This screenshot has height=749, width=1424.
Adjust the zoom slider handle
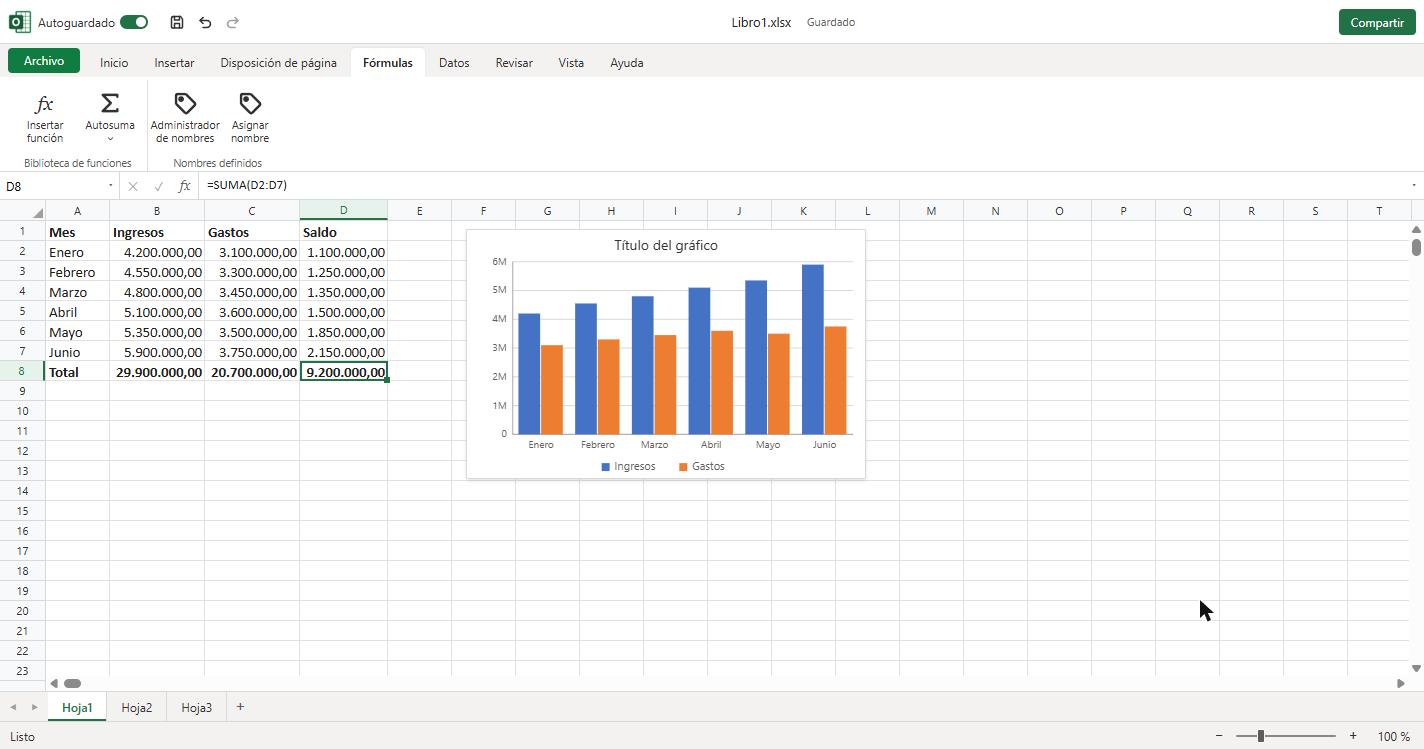(1261, 736)
